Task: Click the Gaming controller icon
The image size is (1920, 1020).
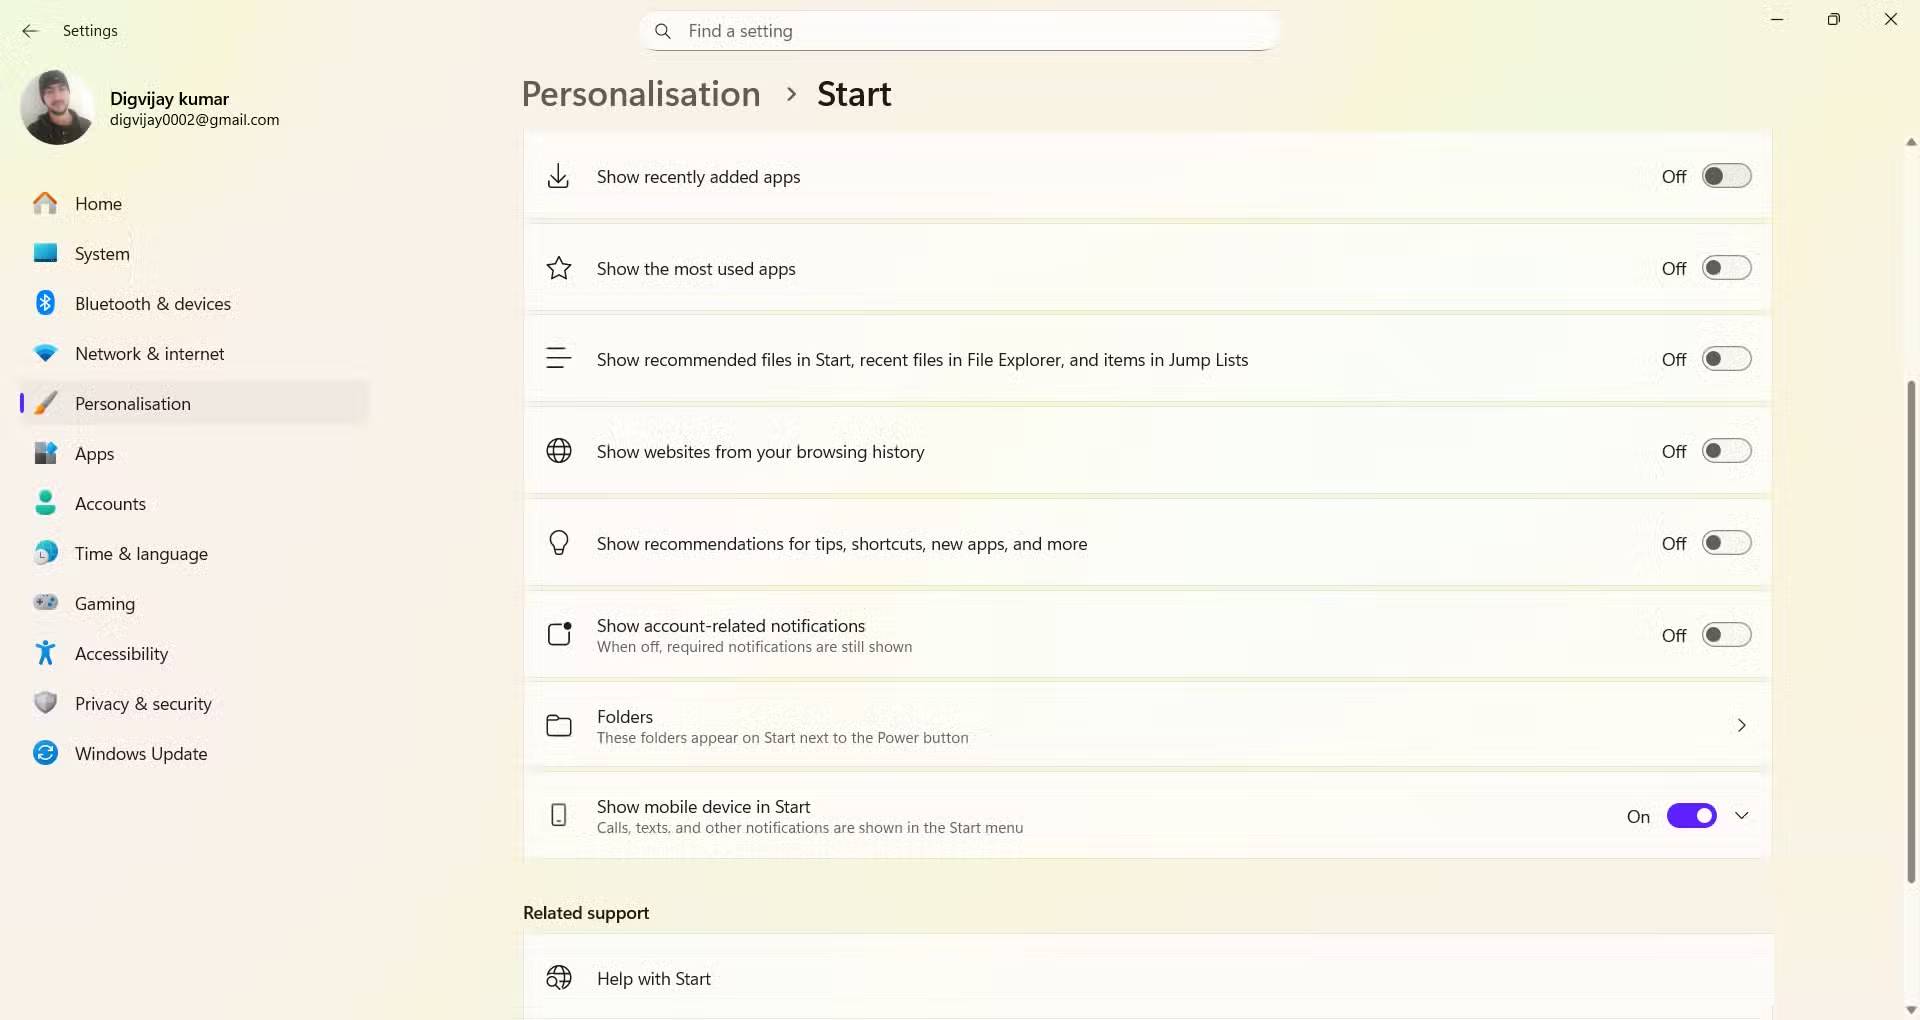Action: 45,603
